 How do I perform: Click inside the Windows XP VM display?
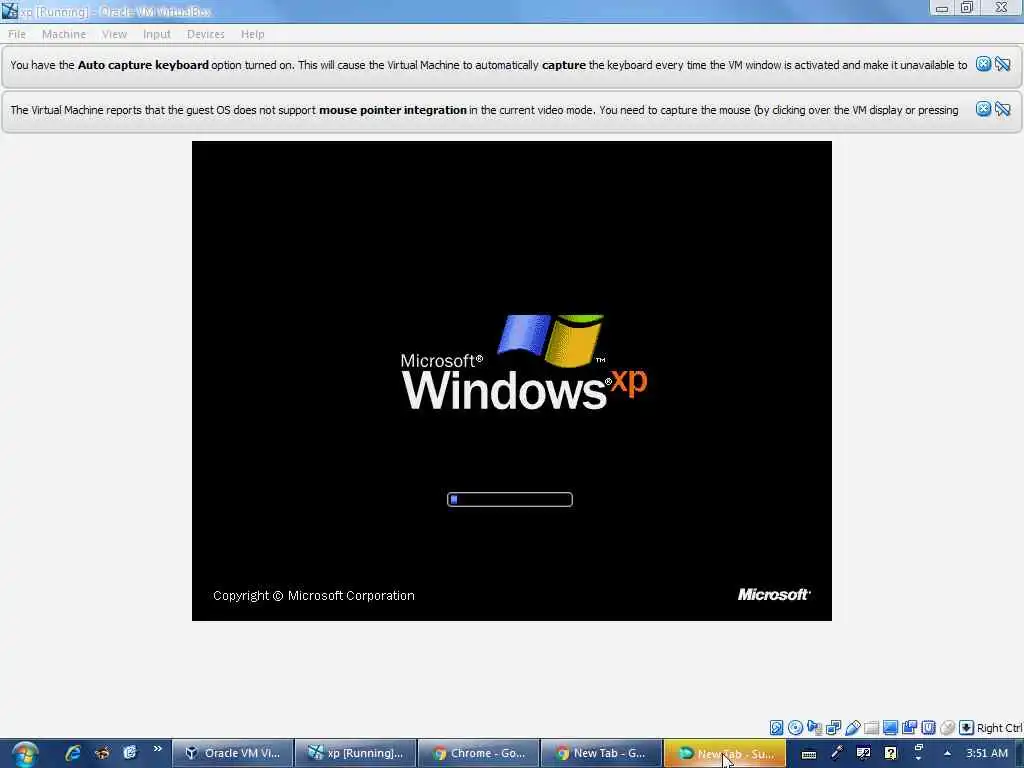pyautogui.click(x=511, y=381)
